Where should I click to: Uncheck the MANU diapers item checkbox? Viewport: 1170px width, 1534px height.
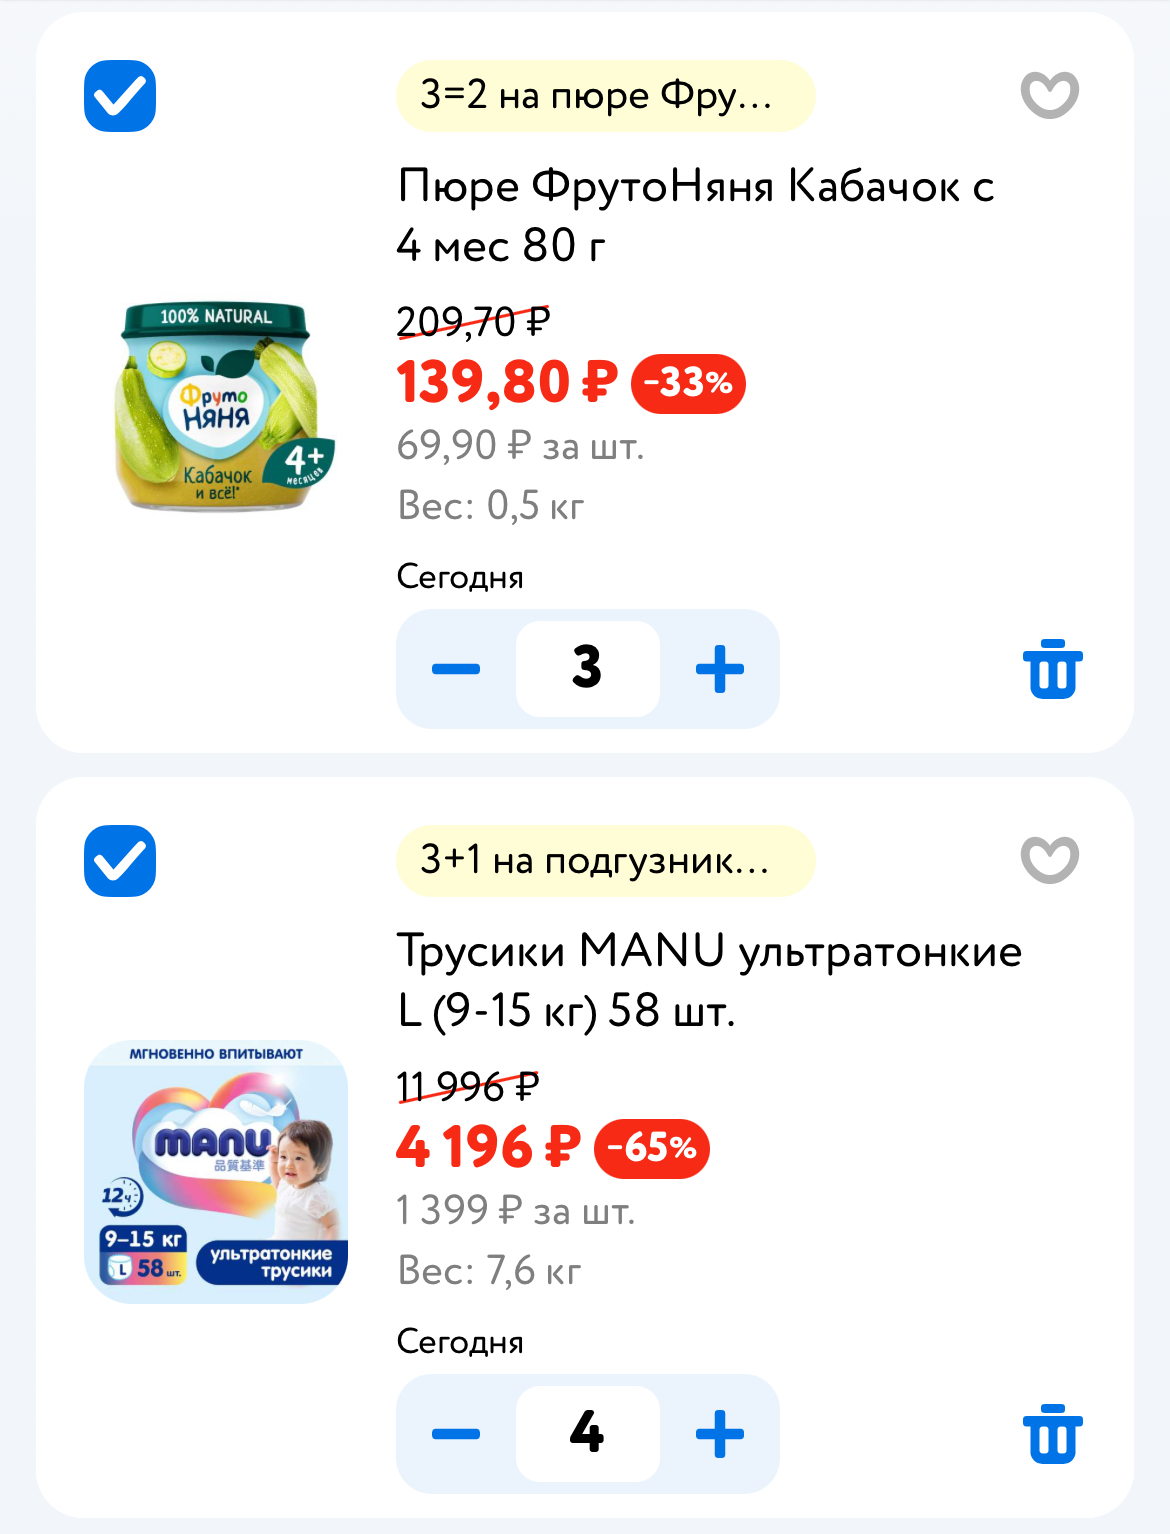click(120, 861)
